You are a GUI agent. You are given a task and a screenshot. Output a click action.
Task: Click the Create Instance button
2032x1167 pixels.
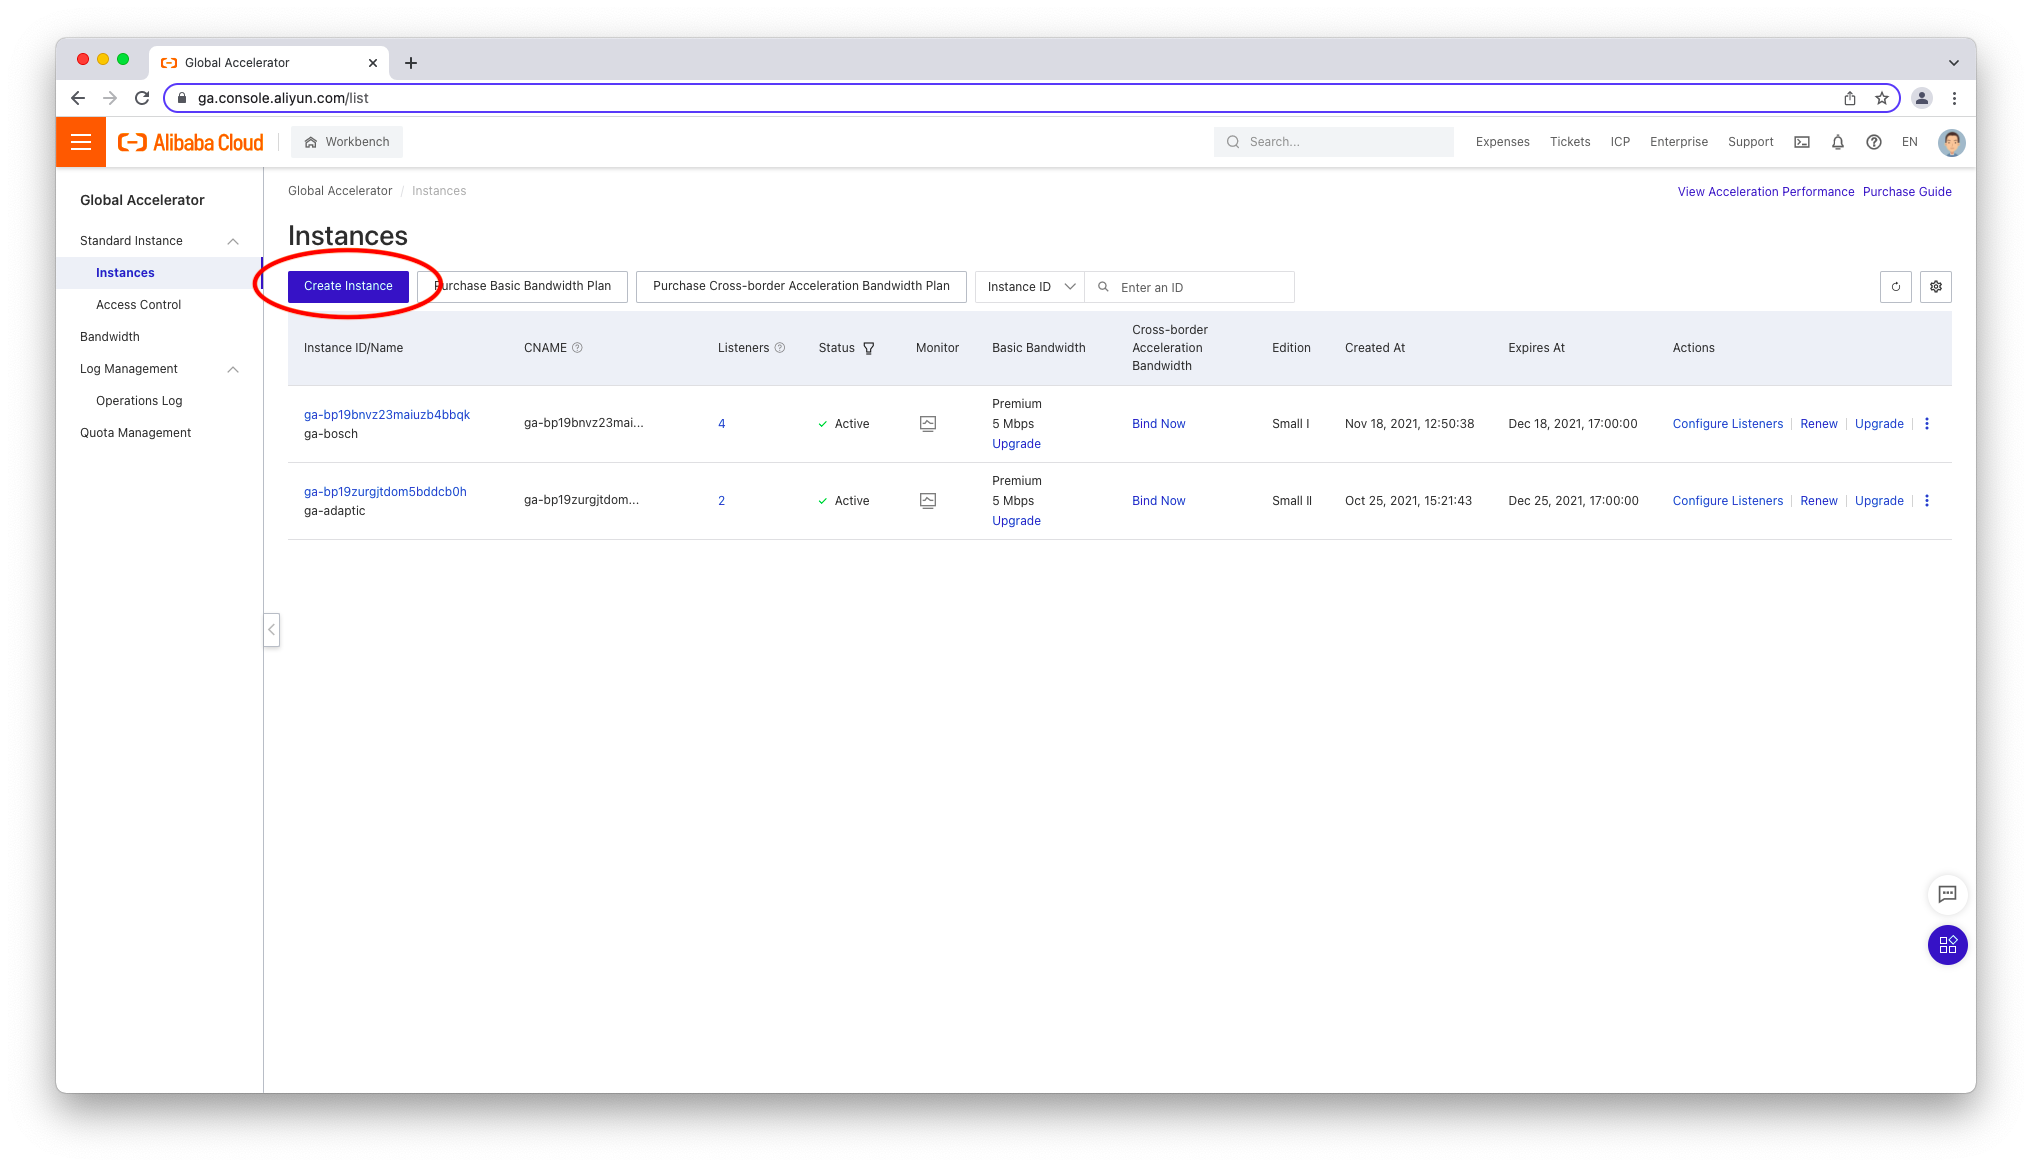point(348,286)
